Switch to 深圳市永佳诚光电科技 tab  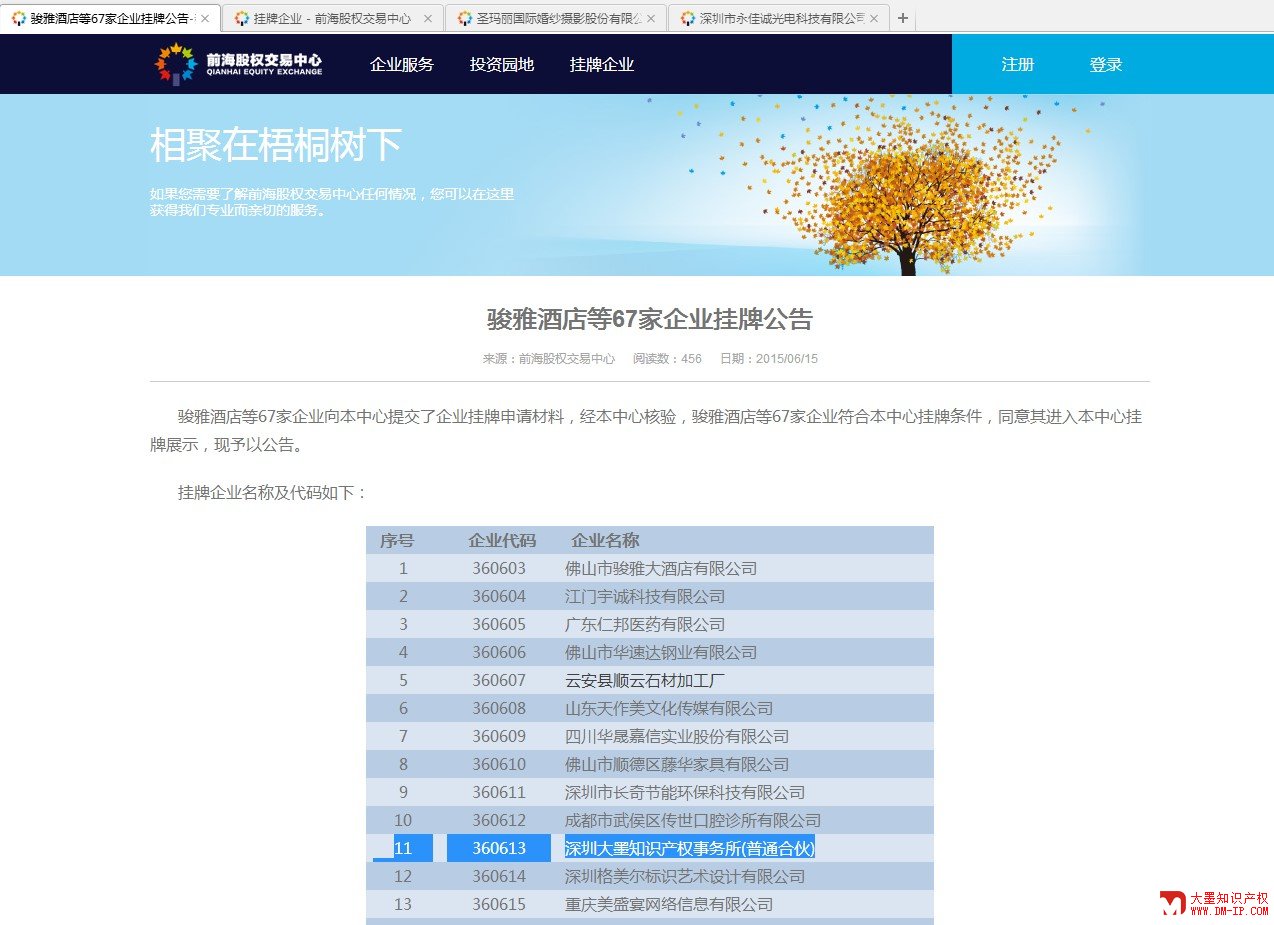coord(778,18)
